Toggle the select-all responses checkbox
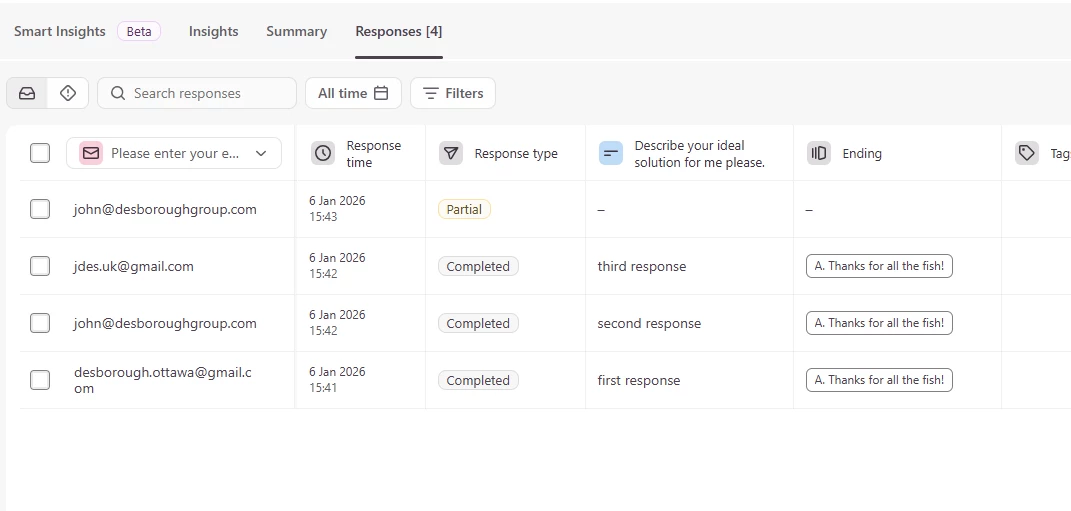 (x=40, y=153)
